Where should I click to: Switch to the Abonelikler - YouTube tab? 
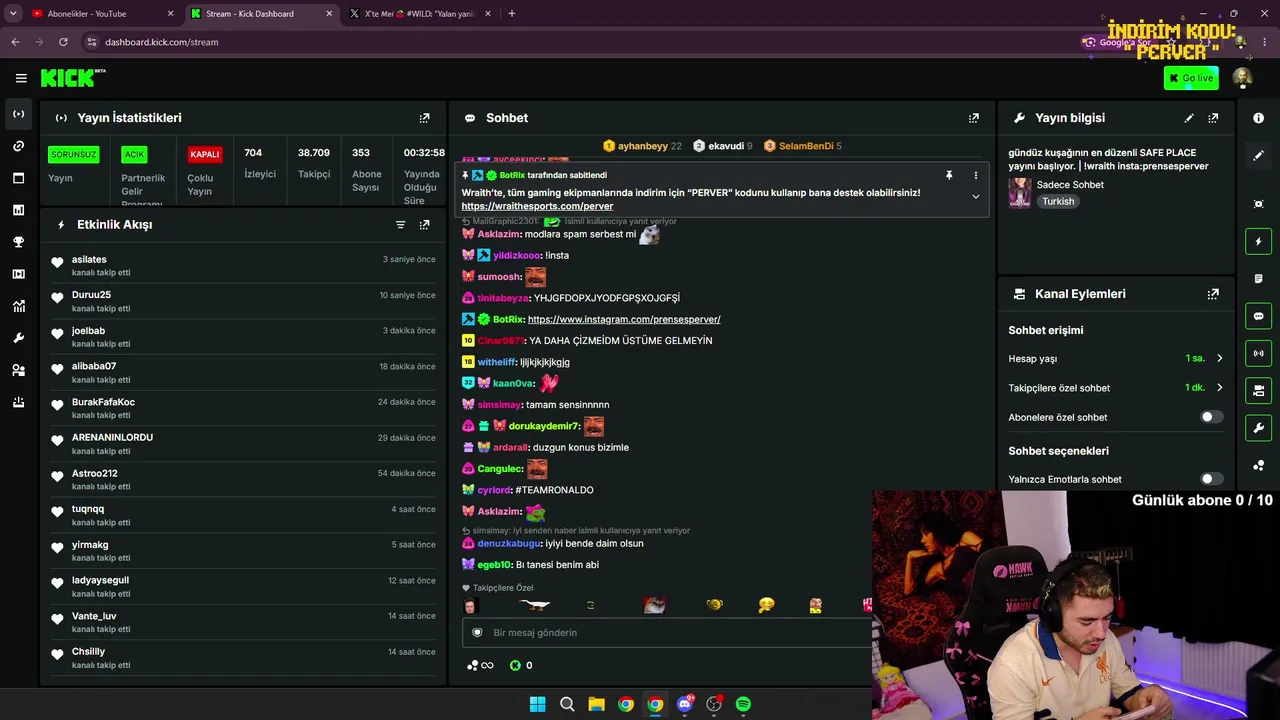(101, 14)
